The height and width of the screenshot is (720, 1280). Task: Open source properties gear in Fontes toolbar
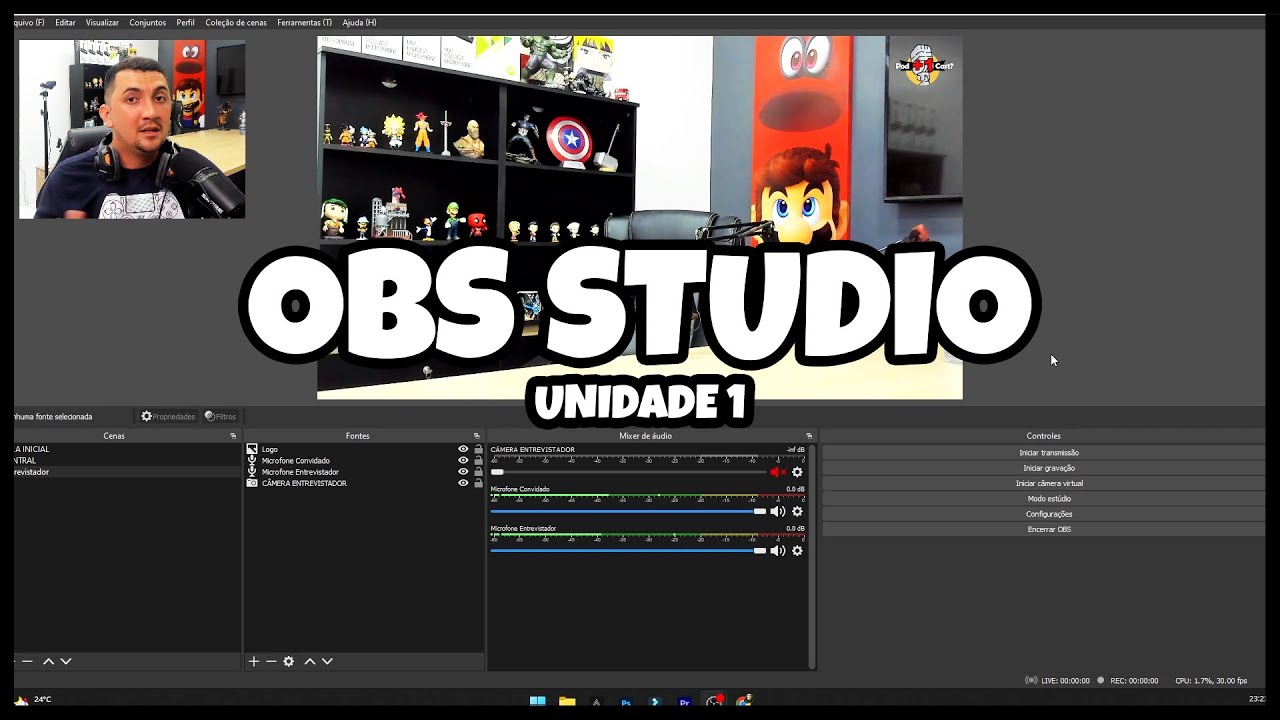(x=289, y=661)
